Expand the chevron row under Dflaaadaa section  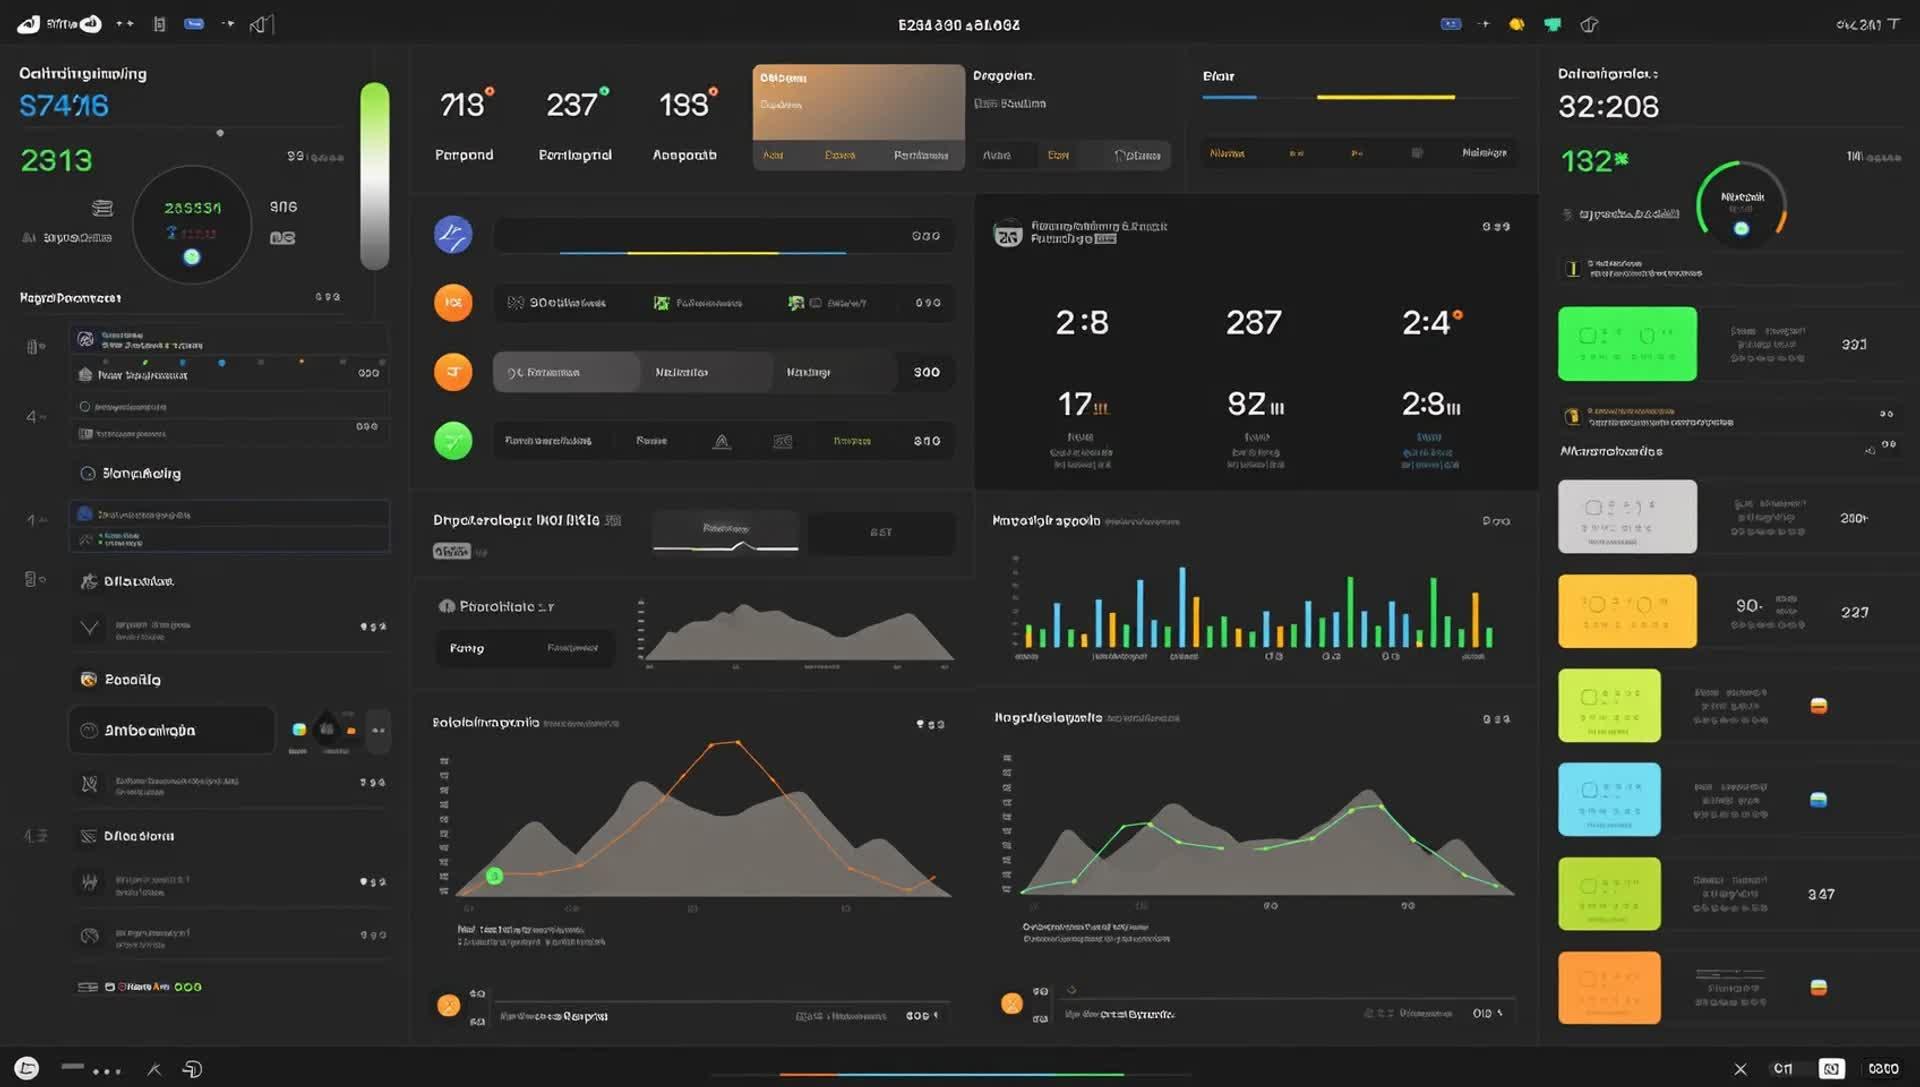231,627
